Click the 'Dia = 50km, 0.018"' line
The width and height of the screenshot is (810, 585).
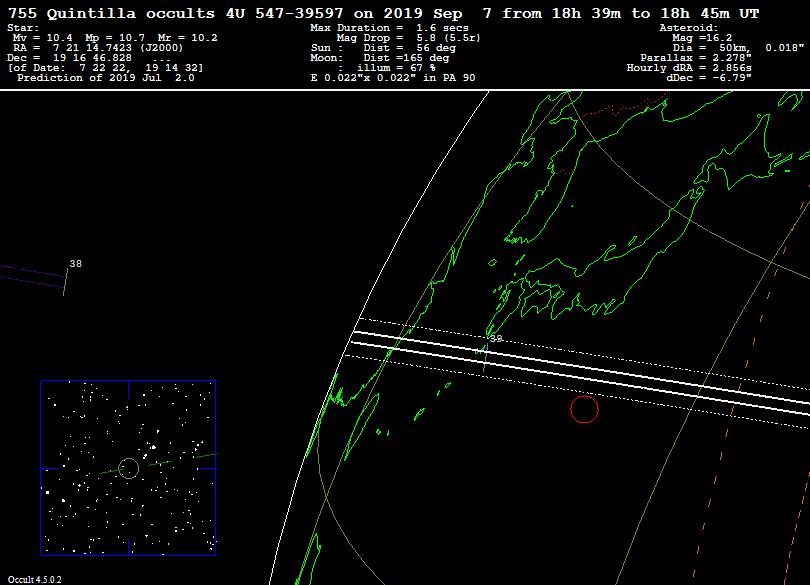click(738, 48)
